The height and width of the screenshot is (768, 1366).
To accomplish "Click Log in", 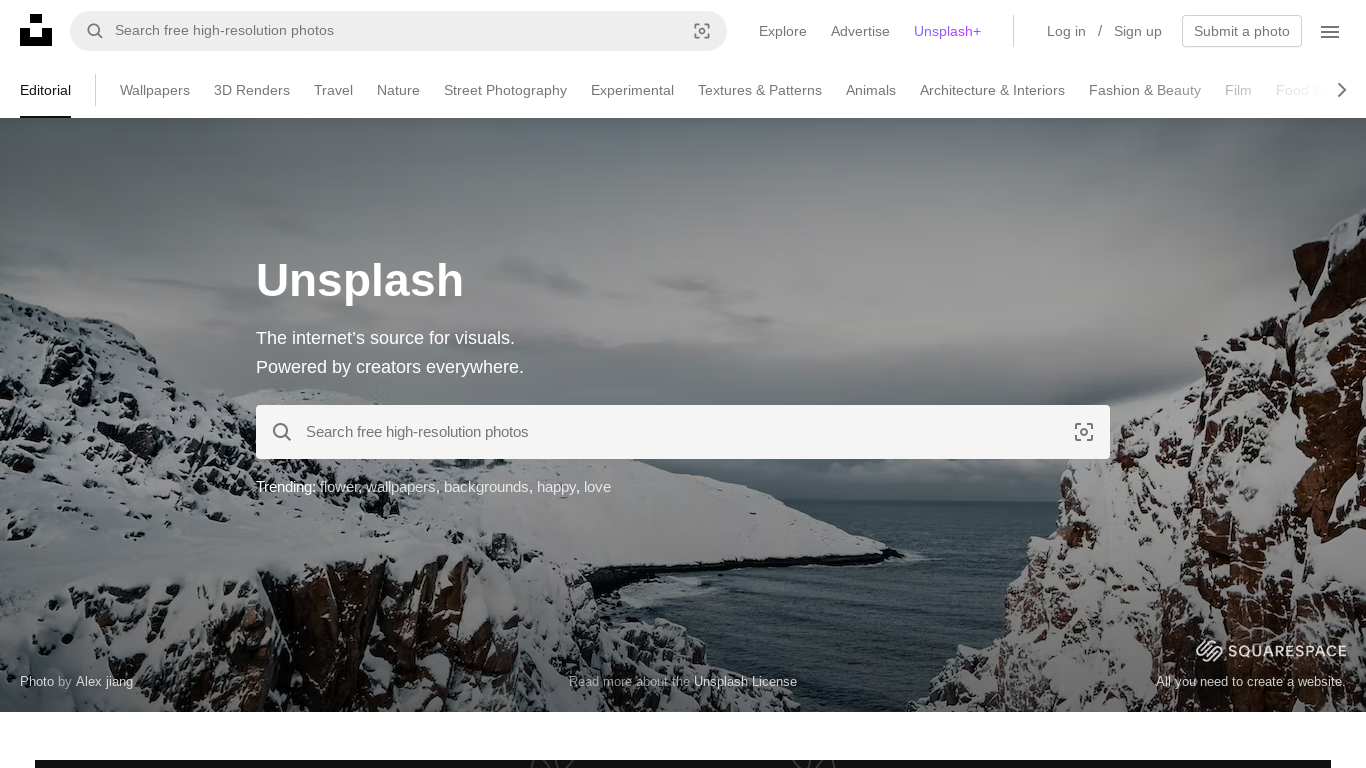I will pos(1066,31).
